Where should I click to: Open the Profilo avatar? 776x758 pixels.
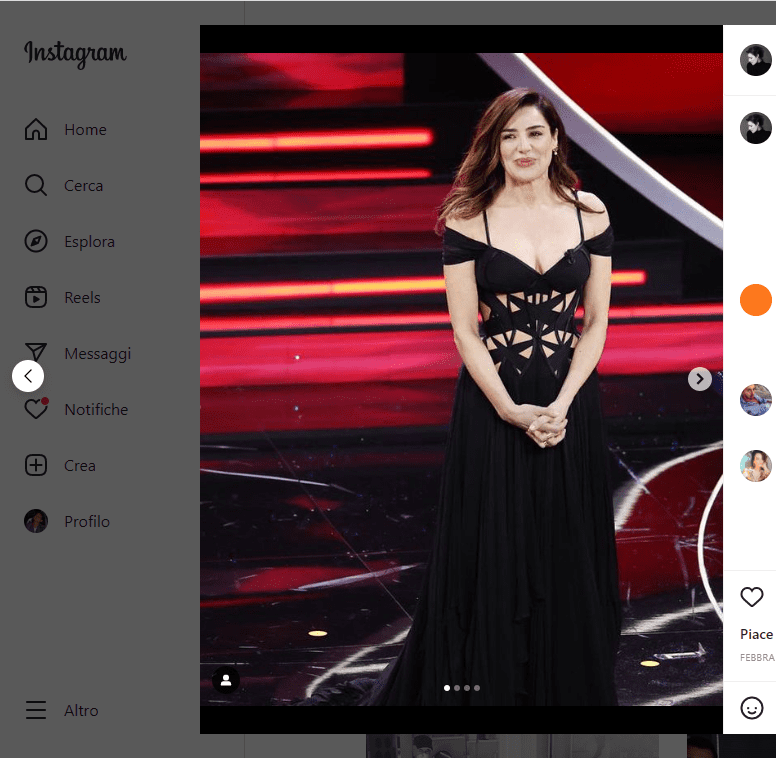point(36,521)
